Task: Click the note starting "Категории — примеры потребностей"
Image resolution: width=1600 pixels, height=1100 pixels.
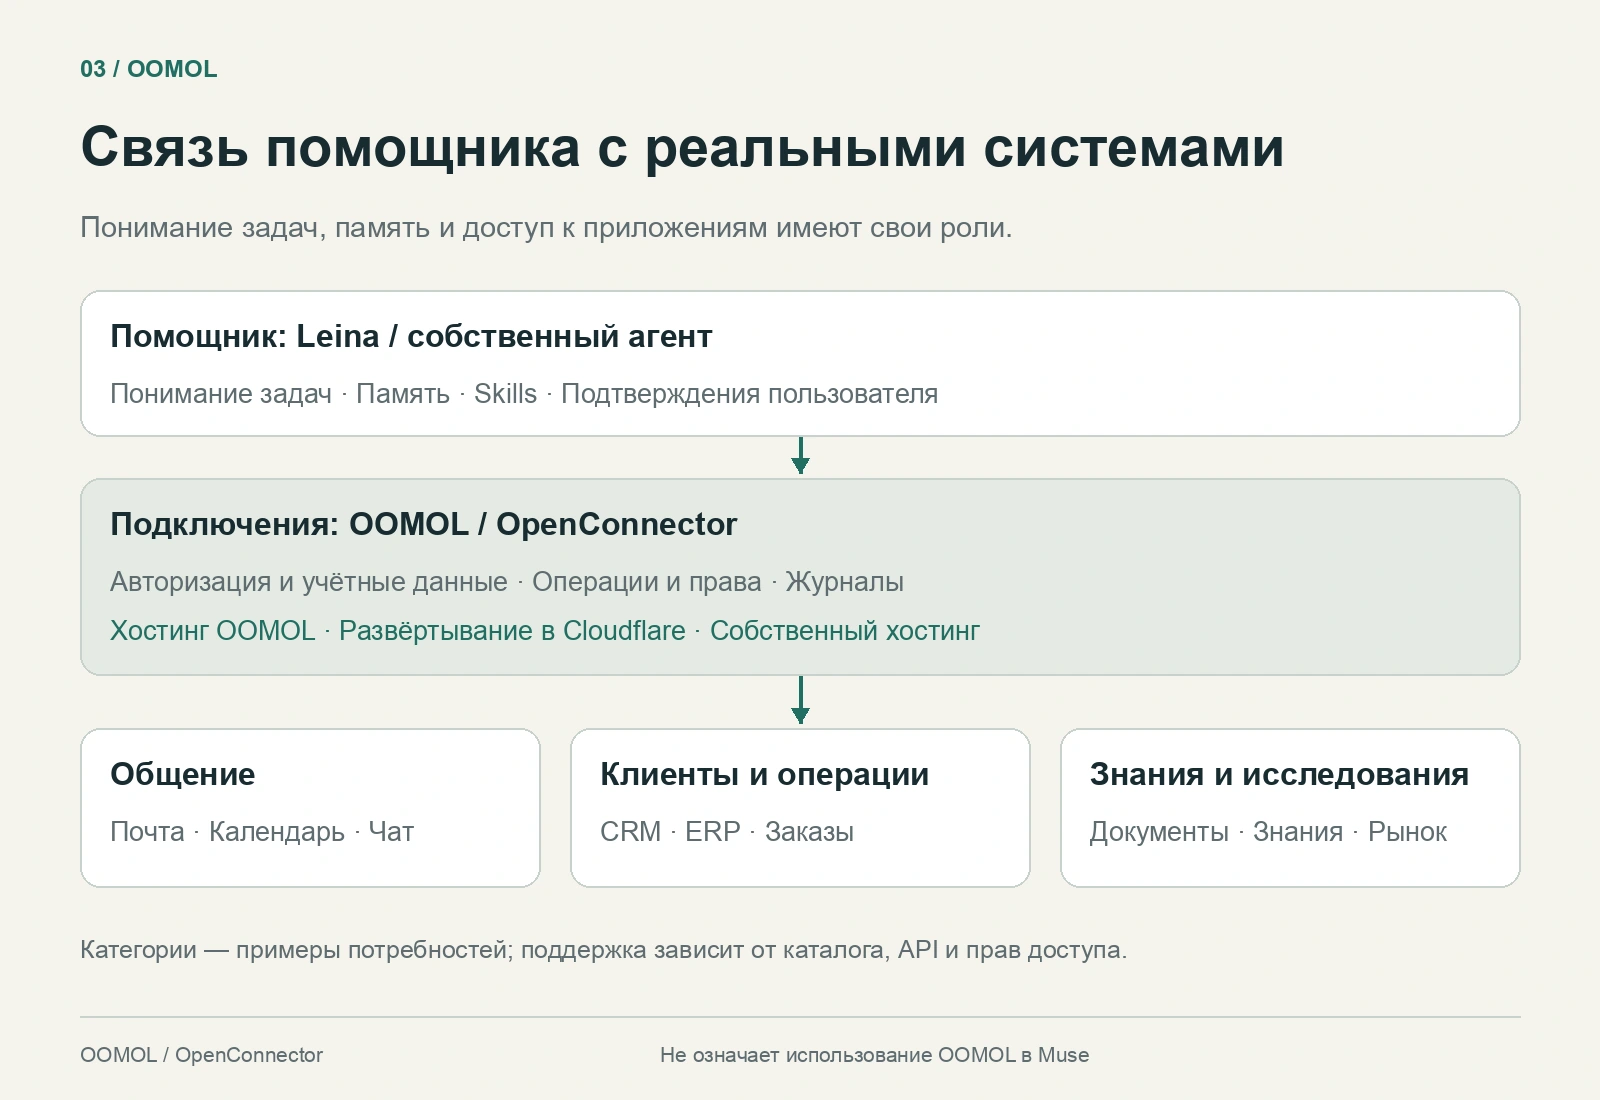Action: (603, 950)
